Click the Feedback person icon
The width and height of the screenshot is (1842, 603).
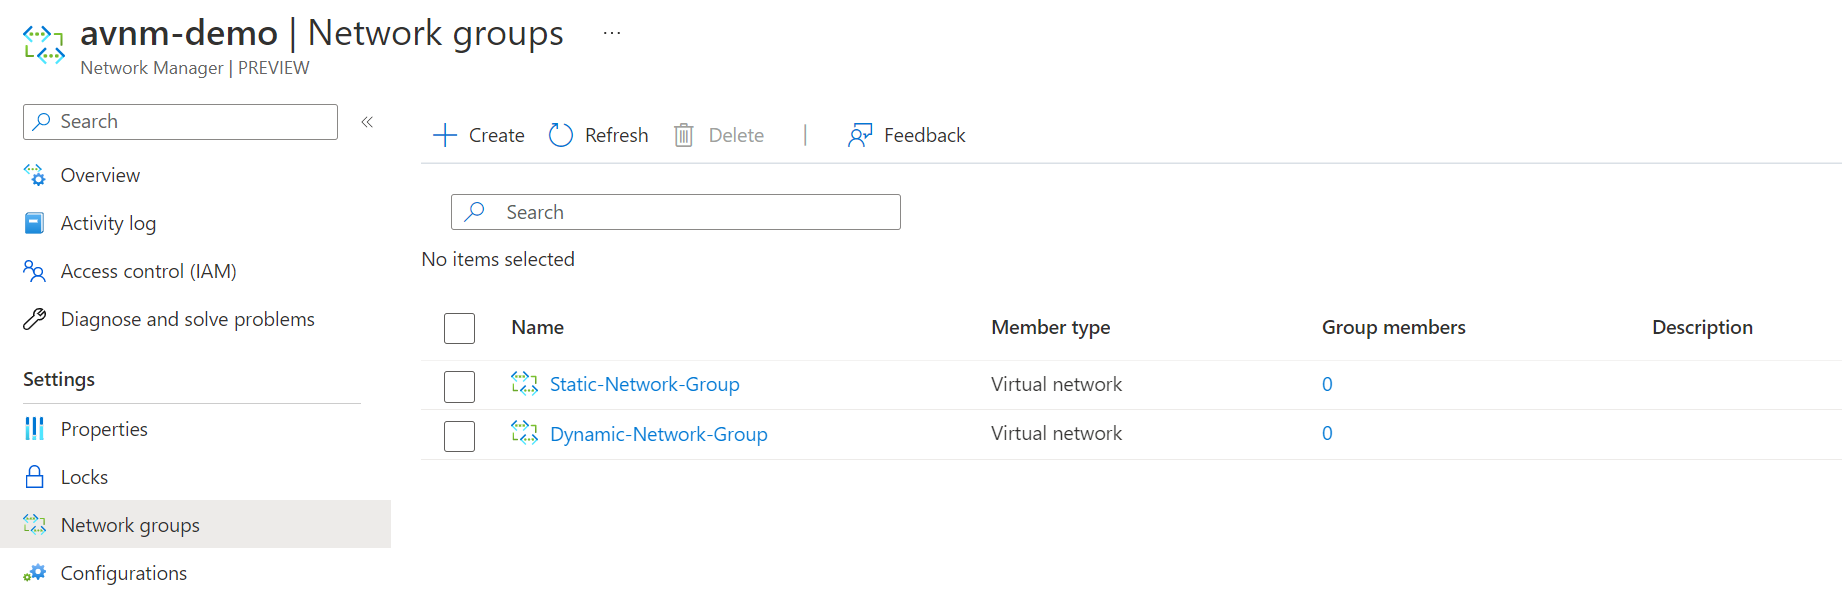(860, 135)
